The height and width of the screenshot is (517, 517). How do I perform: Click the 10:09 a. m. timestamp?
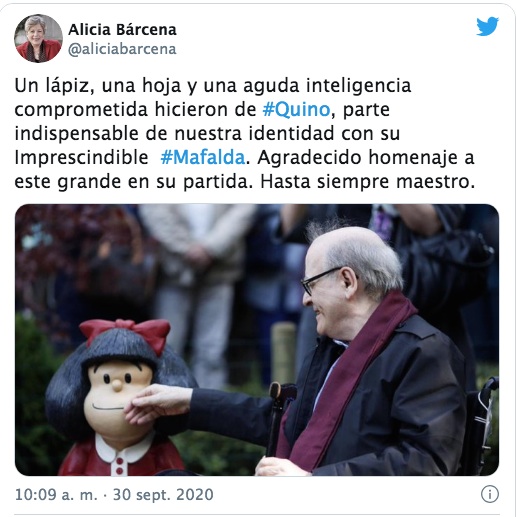click(56, 494)
